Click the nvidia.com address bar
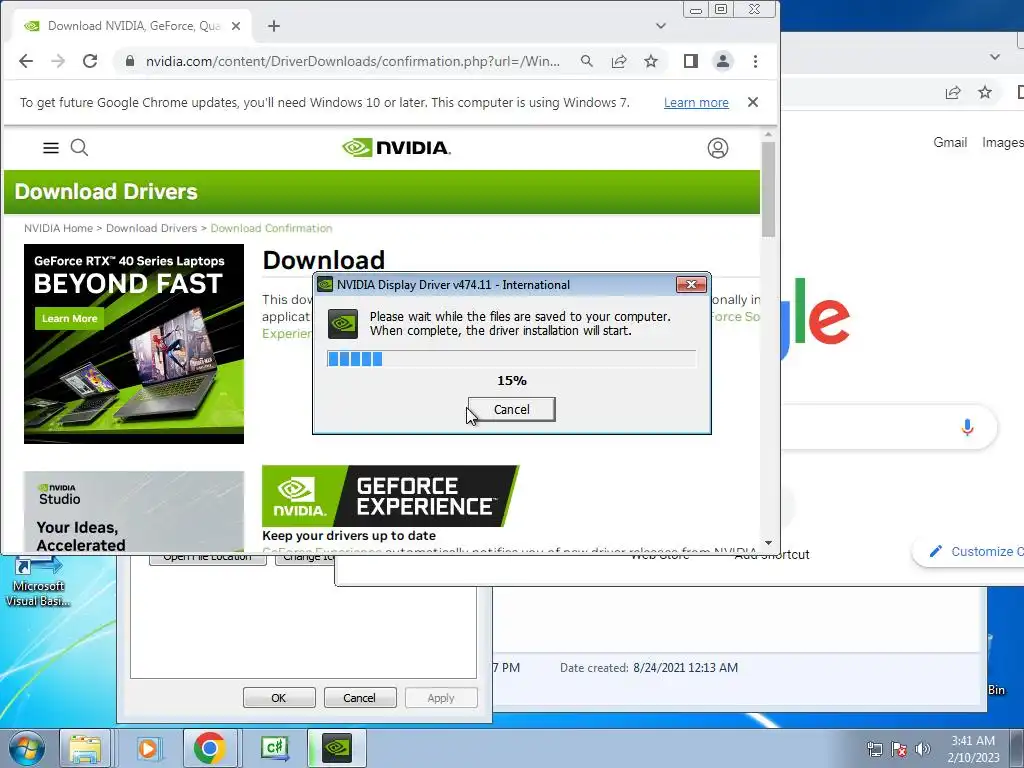Viewport: 1024px width, 768px height. point(353,61)
